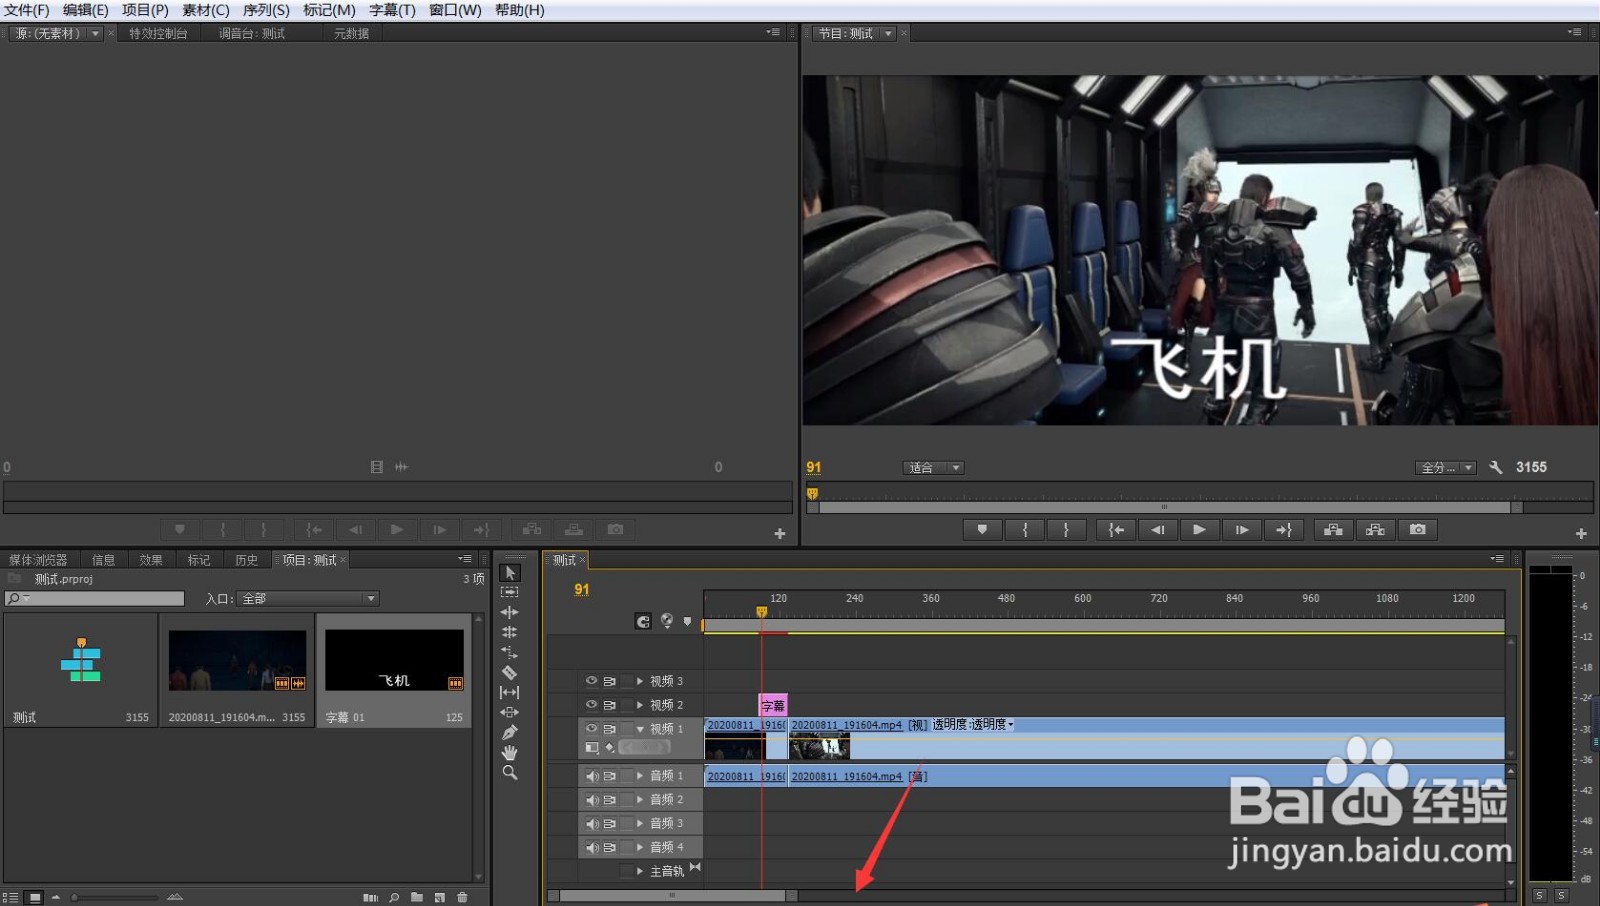Open Find in Project panel
The image size is (1600, 906).
pyautogui.click(x=394, y=897)
